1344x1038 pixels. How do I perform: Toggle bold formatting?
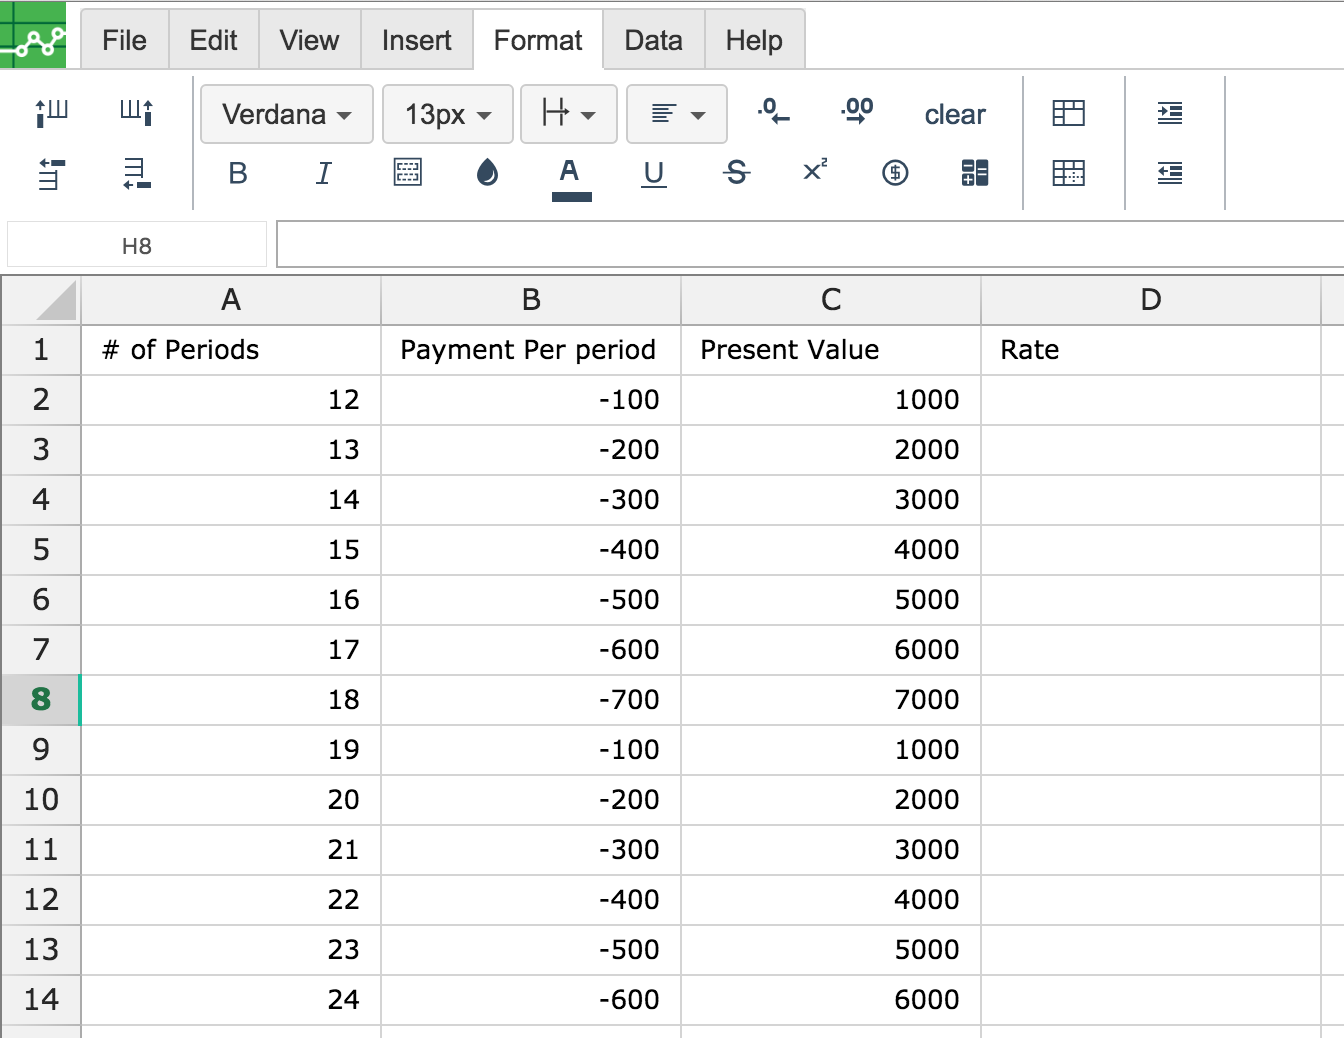click(x=238, y=174)
